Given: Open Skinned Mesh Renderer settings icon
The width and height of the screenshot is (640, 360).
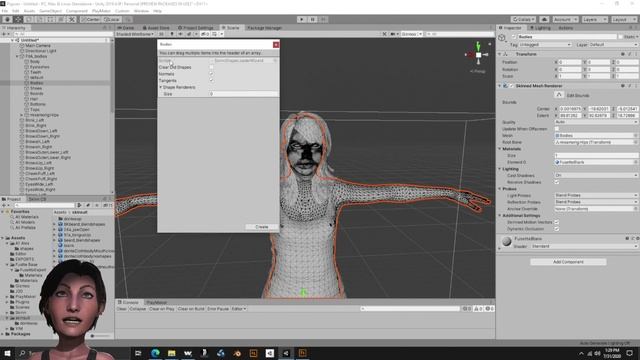Looking at the screenshot, I should [629, 86].
